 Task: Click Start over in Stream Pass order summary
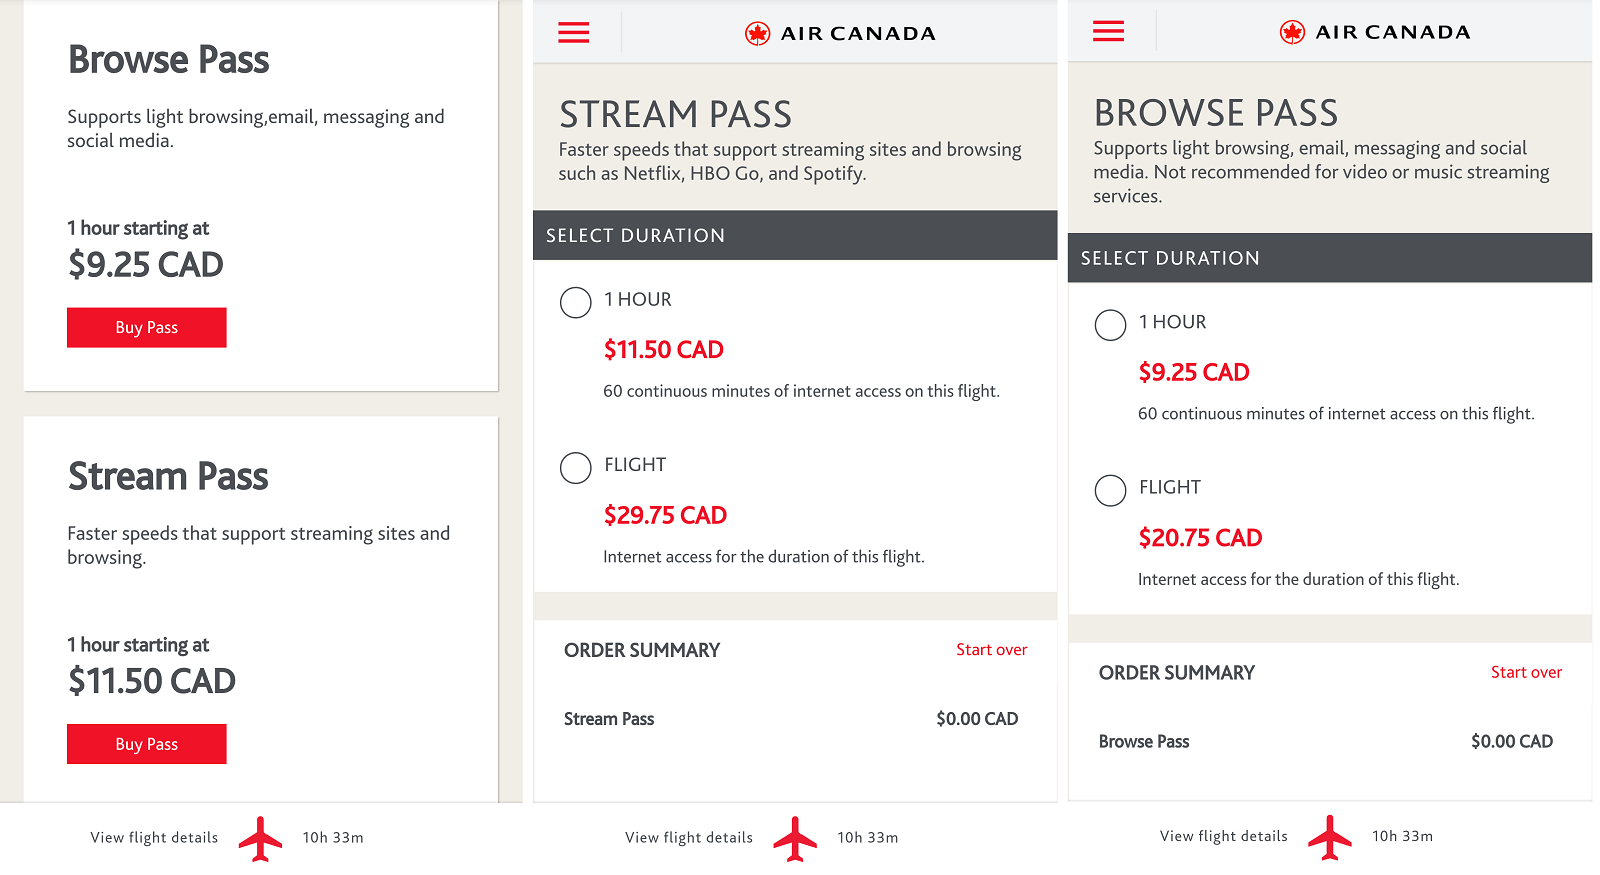point(991,650)
